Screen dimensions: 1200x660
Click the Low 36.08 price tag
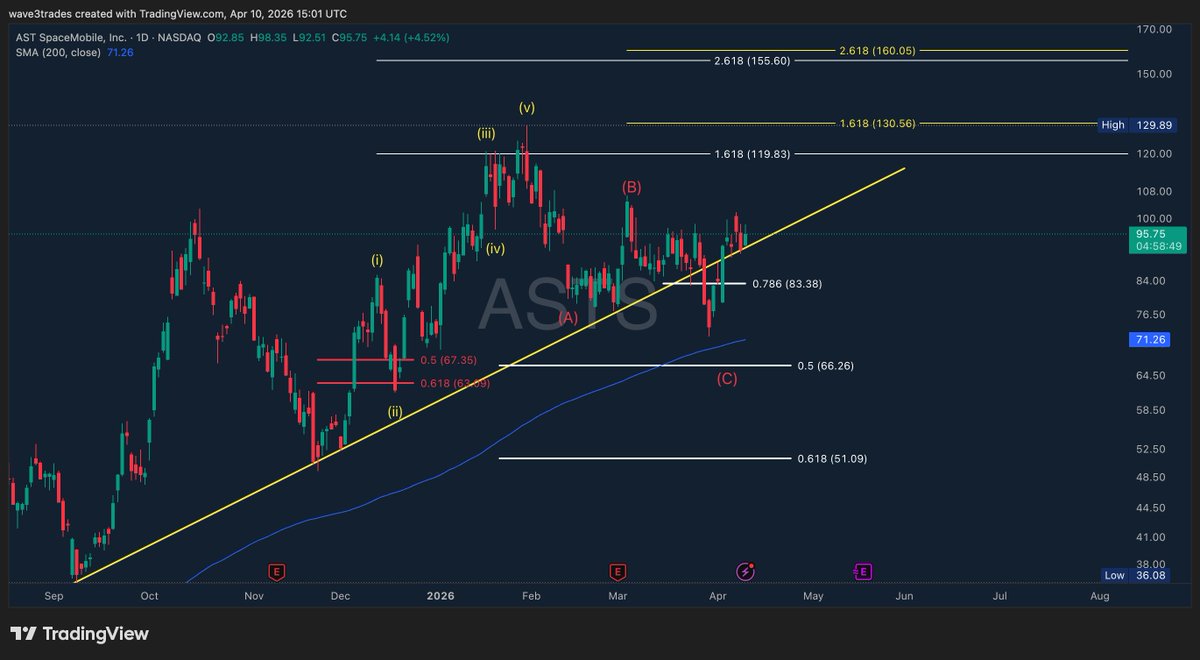point(1136,575)
